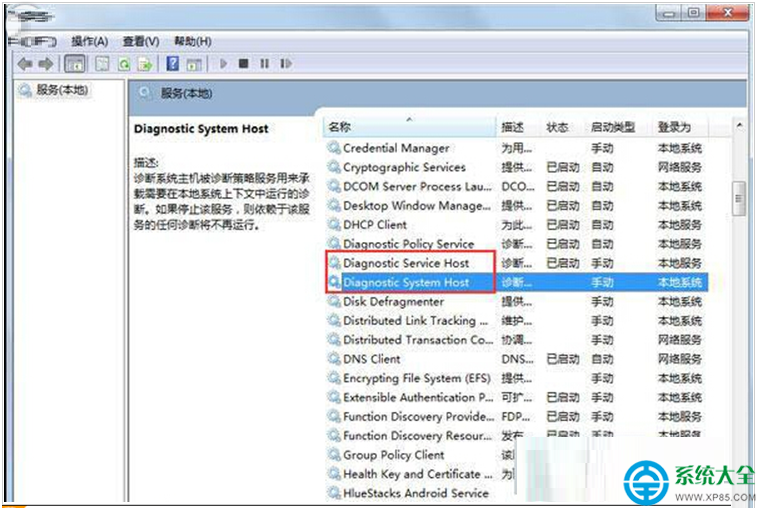Pause the service with the pause icon
The height and width of the screenshot is (508, 758).
click(264, 63)
